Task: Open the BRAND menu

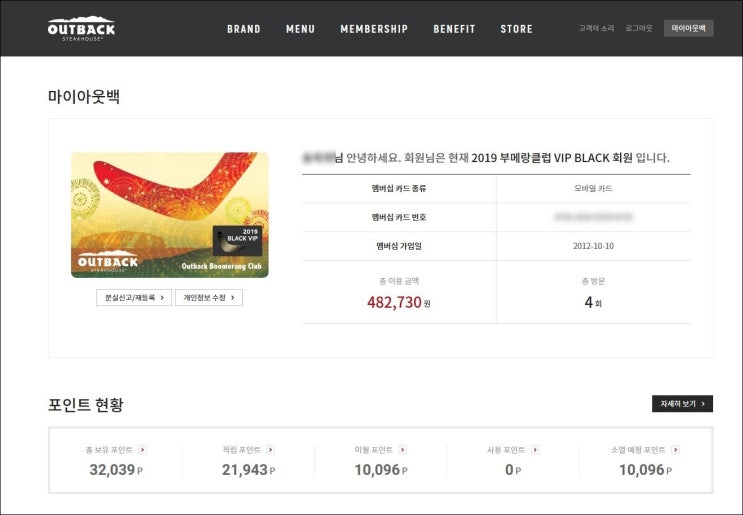Action: (x=244, y=29)
